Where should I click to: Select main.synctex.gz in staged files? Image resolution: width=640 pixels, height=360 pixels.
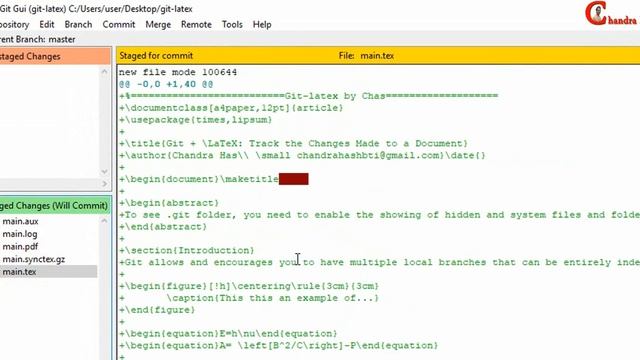(33, 259)
